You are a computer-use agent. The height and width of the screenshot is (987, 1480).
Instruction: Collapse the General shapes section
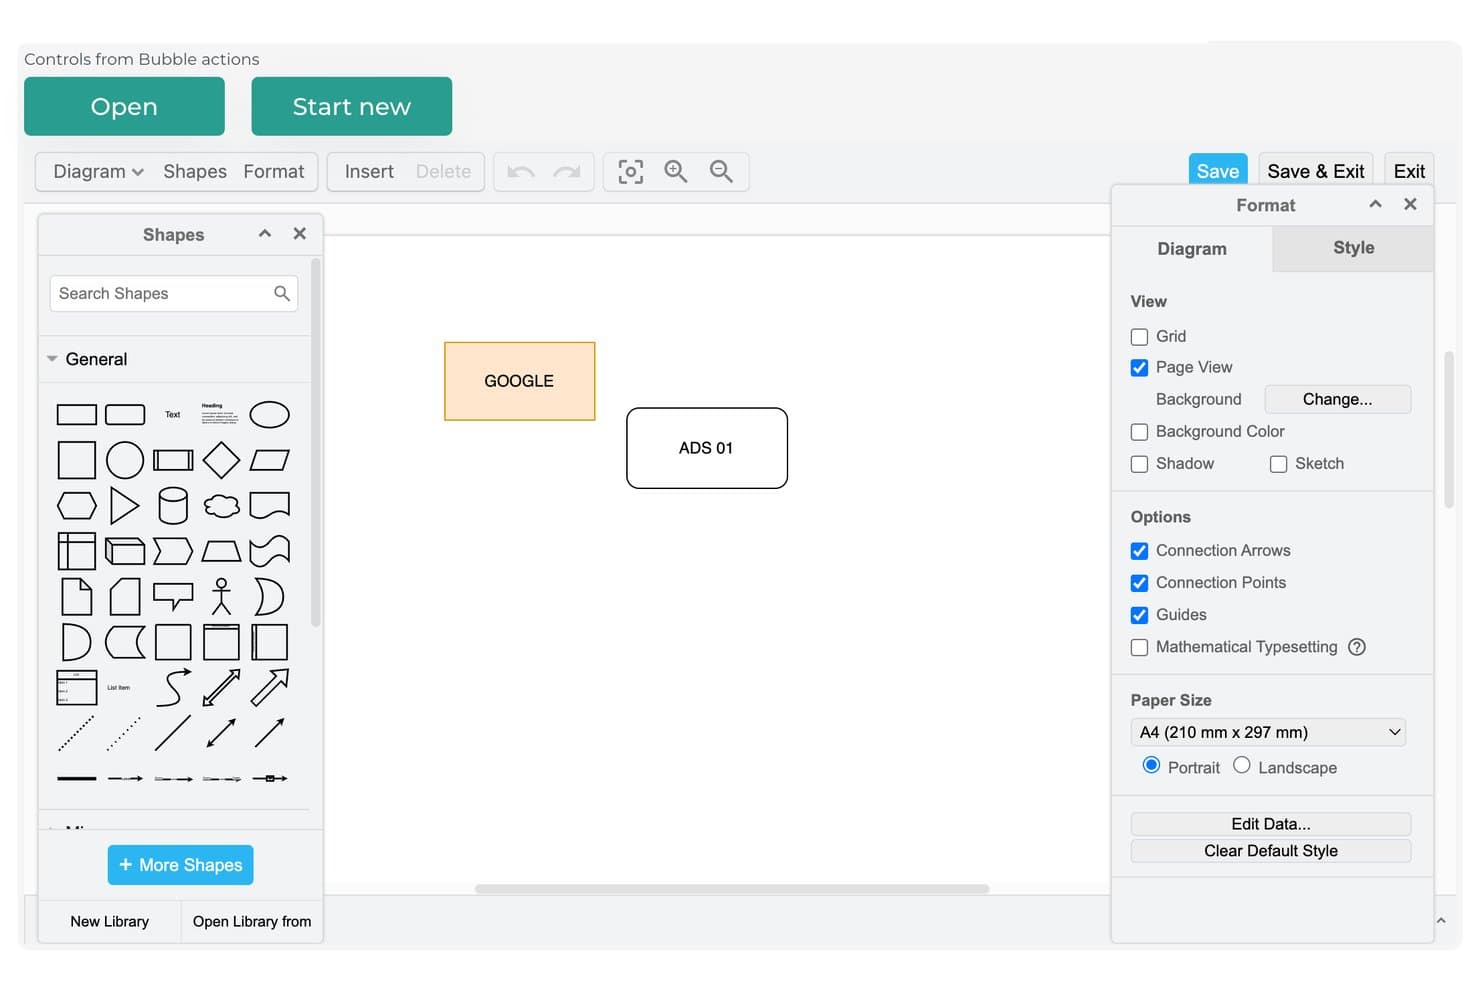(x=52, y=359)
